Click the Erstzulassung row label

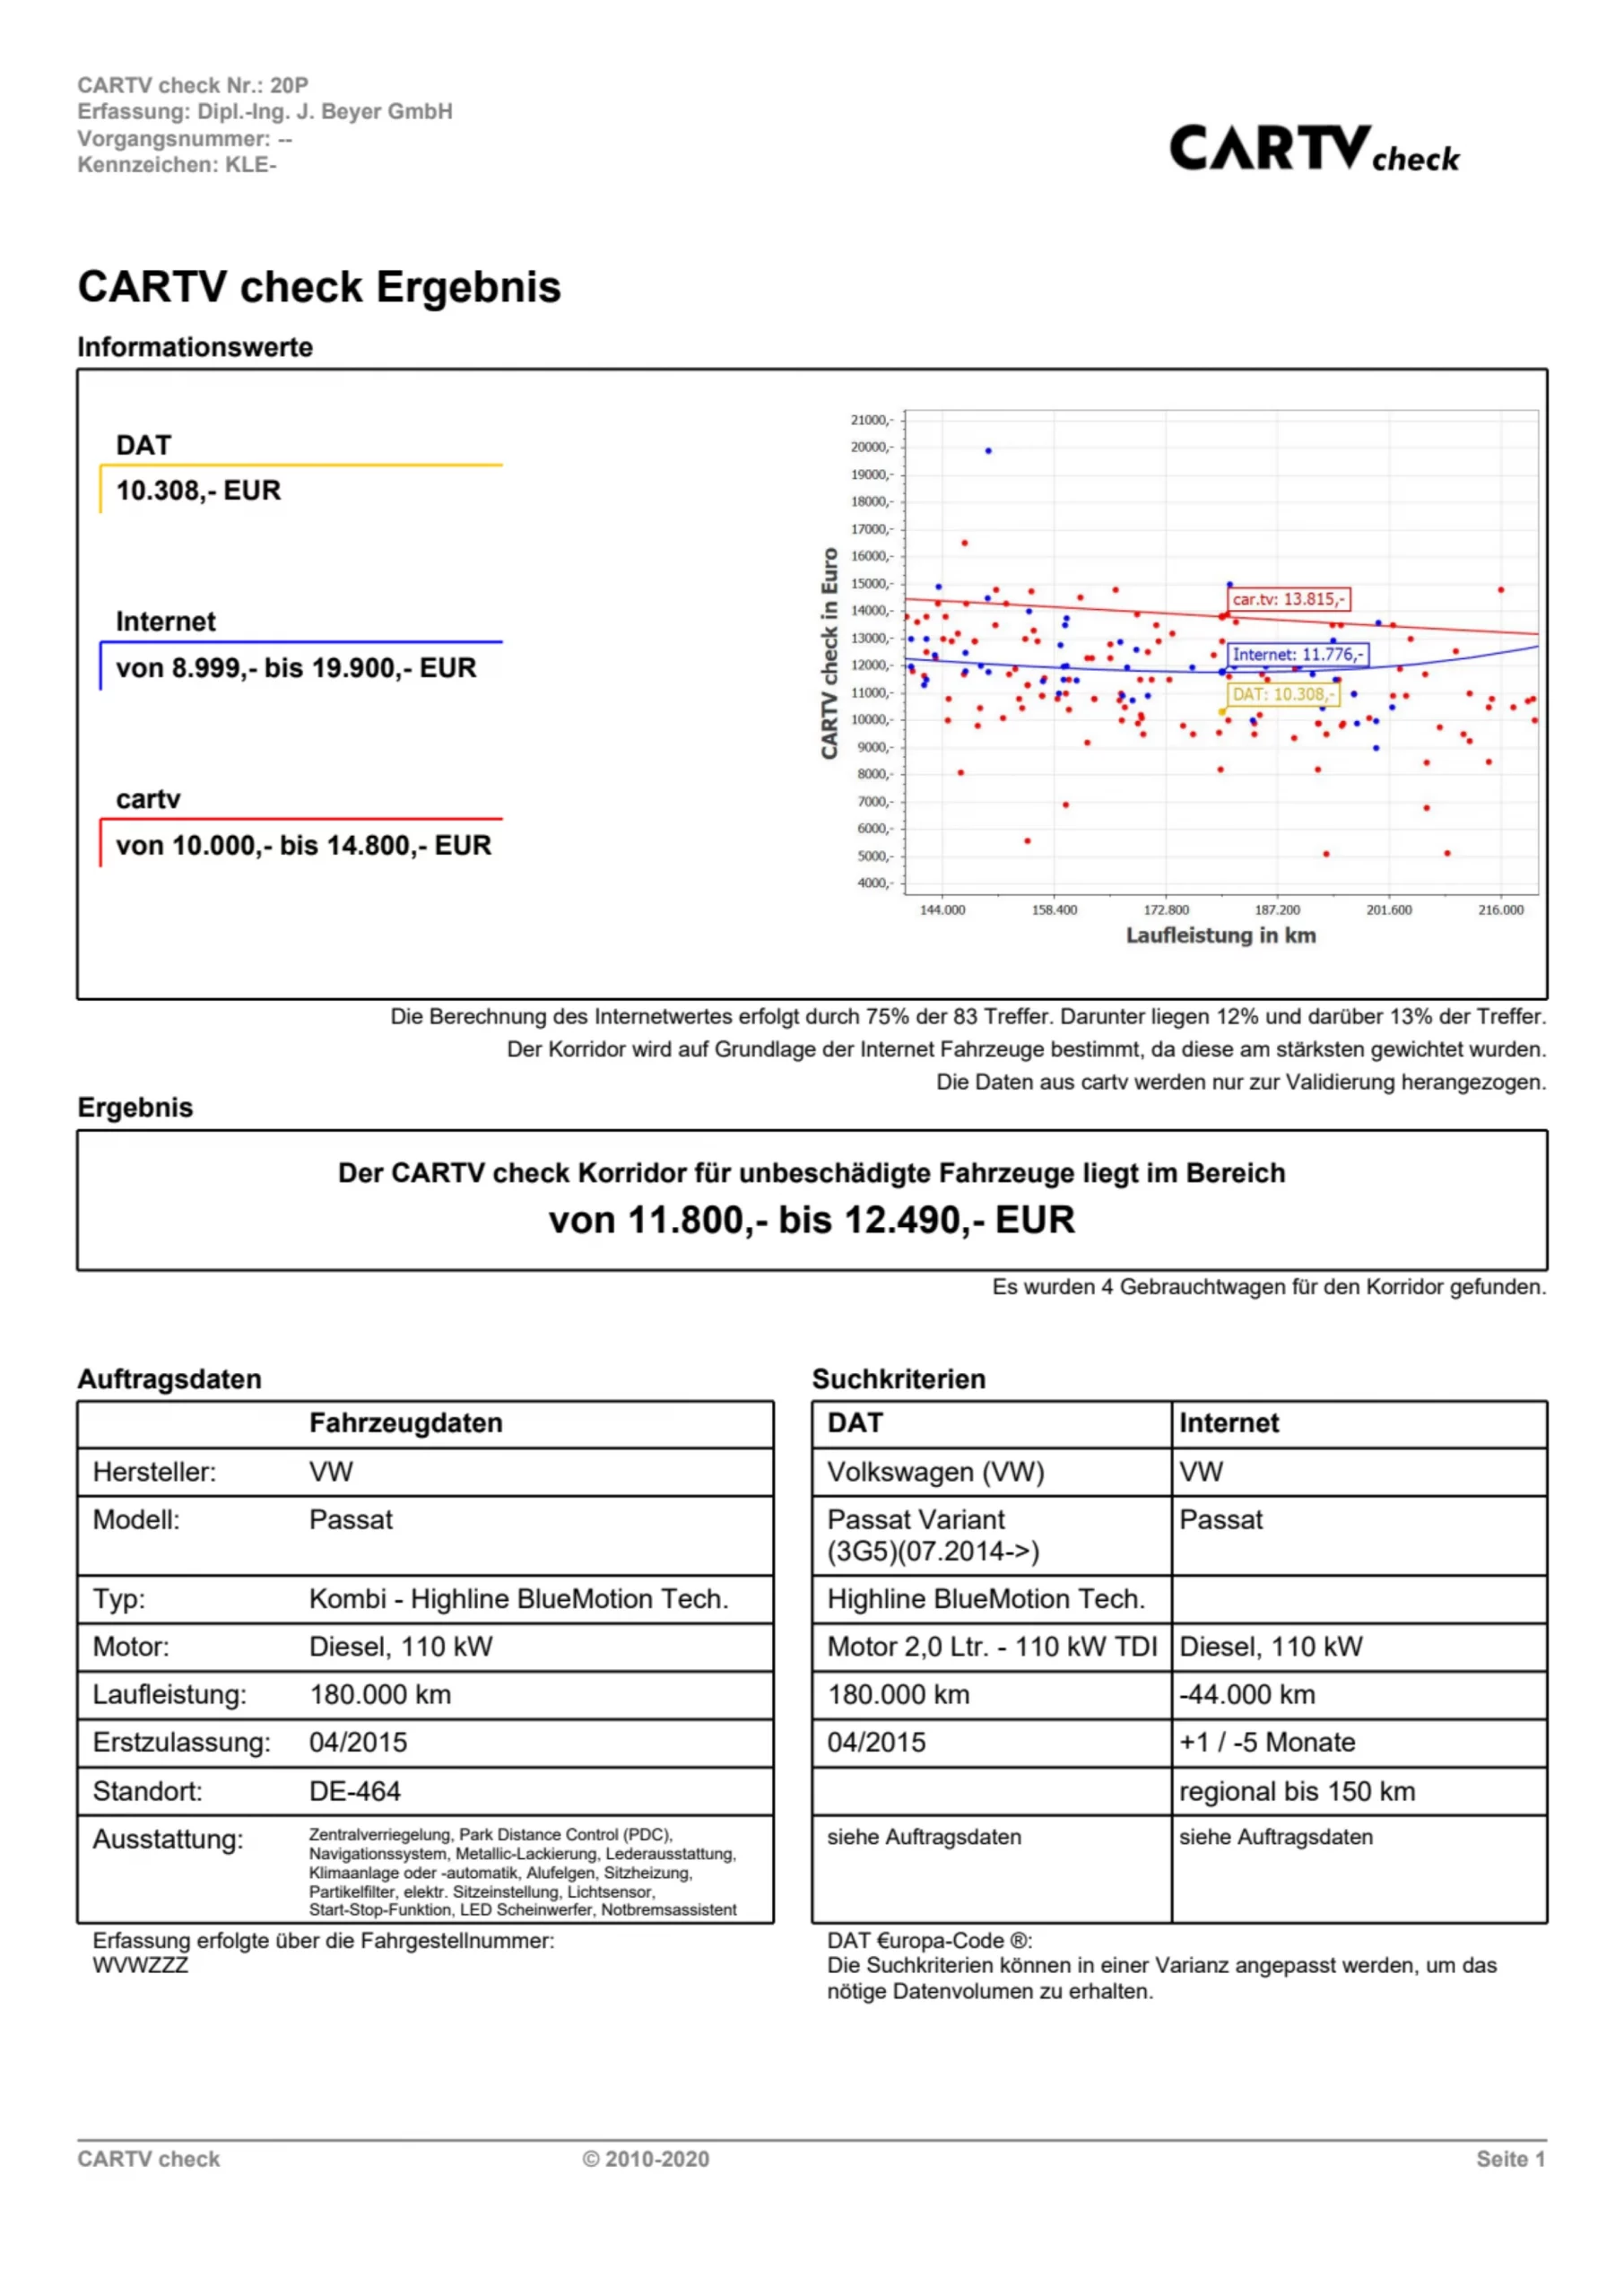[181, 1743]
